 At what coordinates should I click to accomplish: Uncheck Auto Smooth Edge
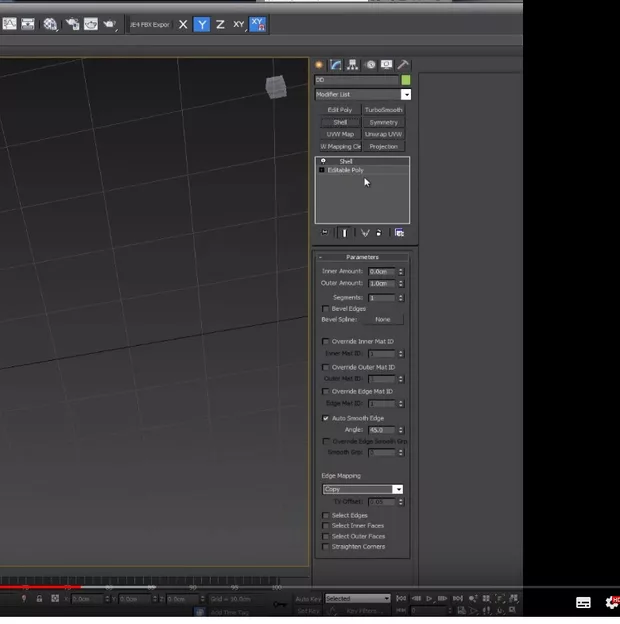pos(326,418)
